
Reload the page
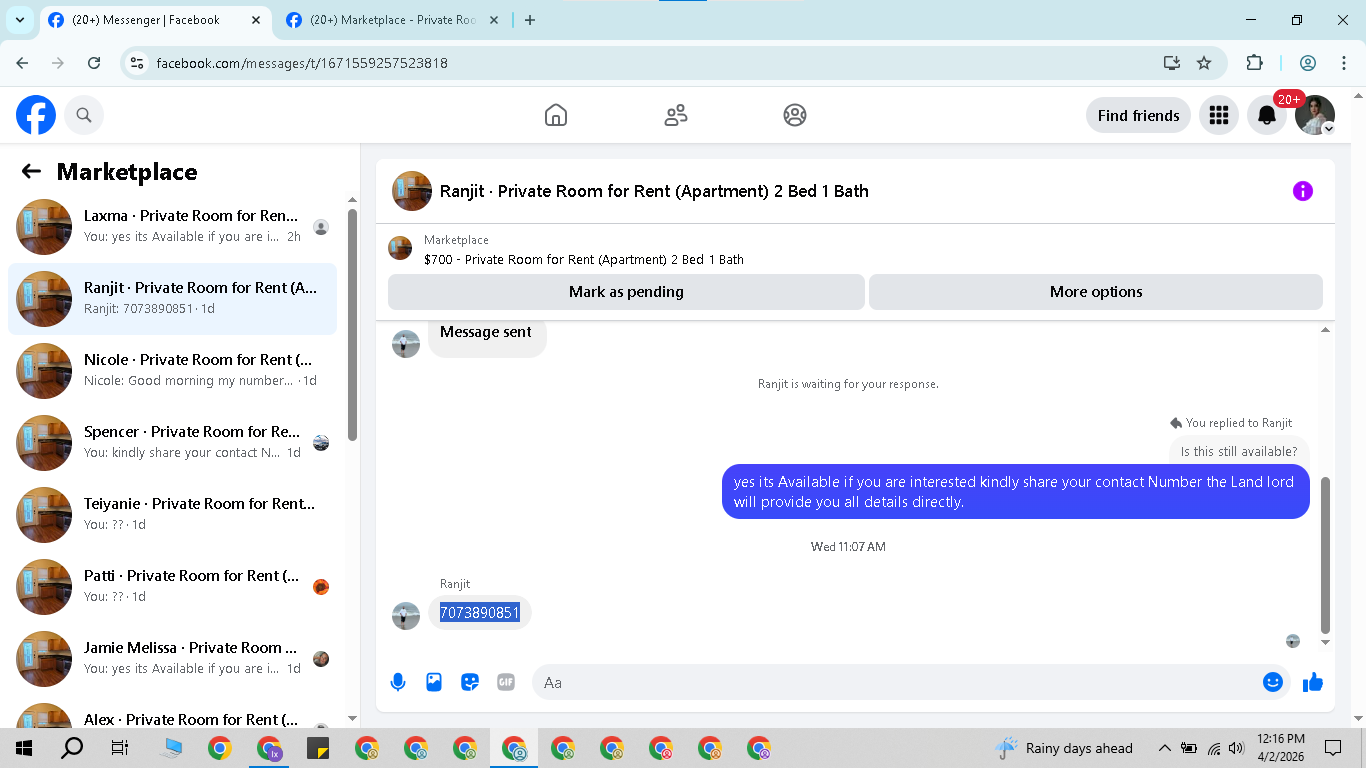(94, 63)
